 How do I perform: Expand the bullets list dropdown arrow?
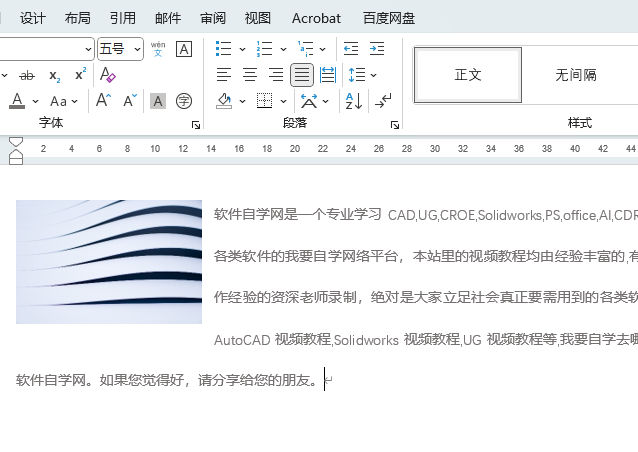click(243, 49)
